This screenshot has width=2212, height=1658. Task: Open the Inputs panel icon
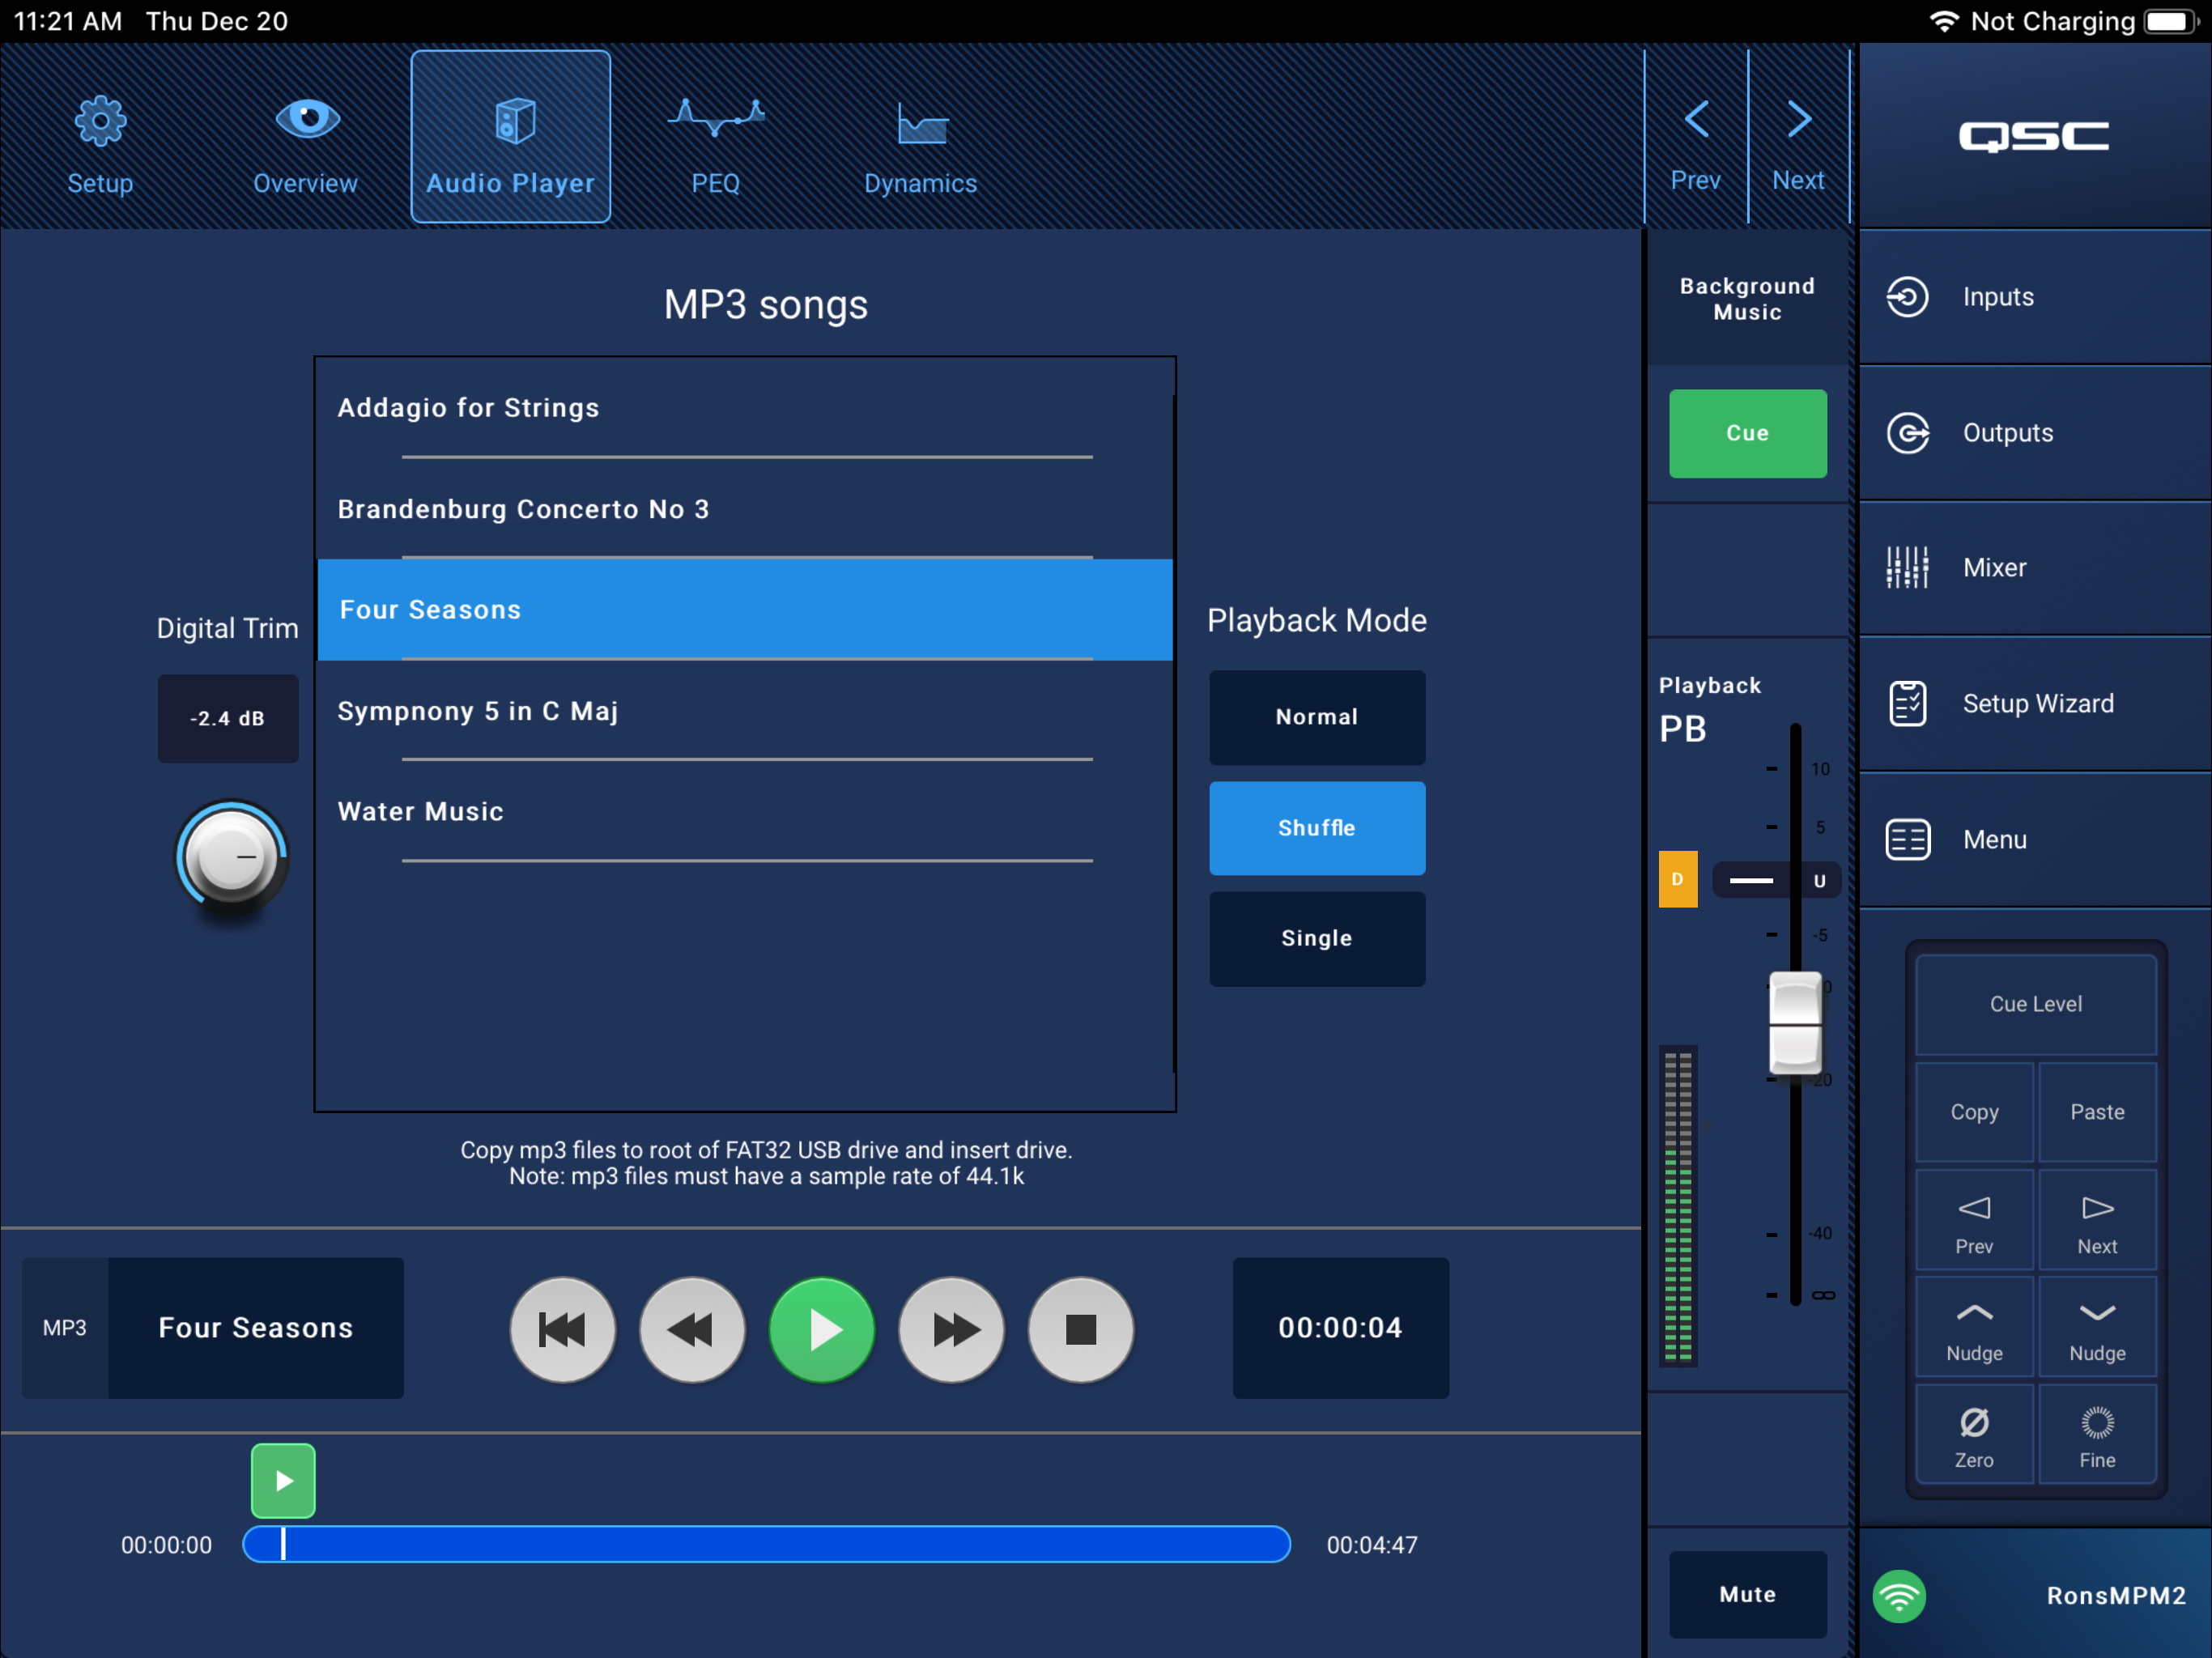(1908, 296)
